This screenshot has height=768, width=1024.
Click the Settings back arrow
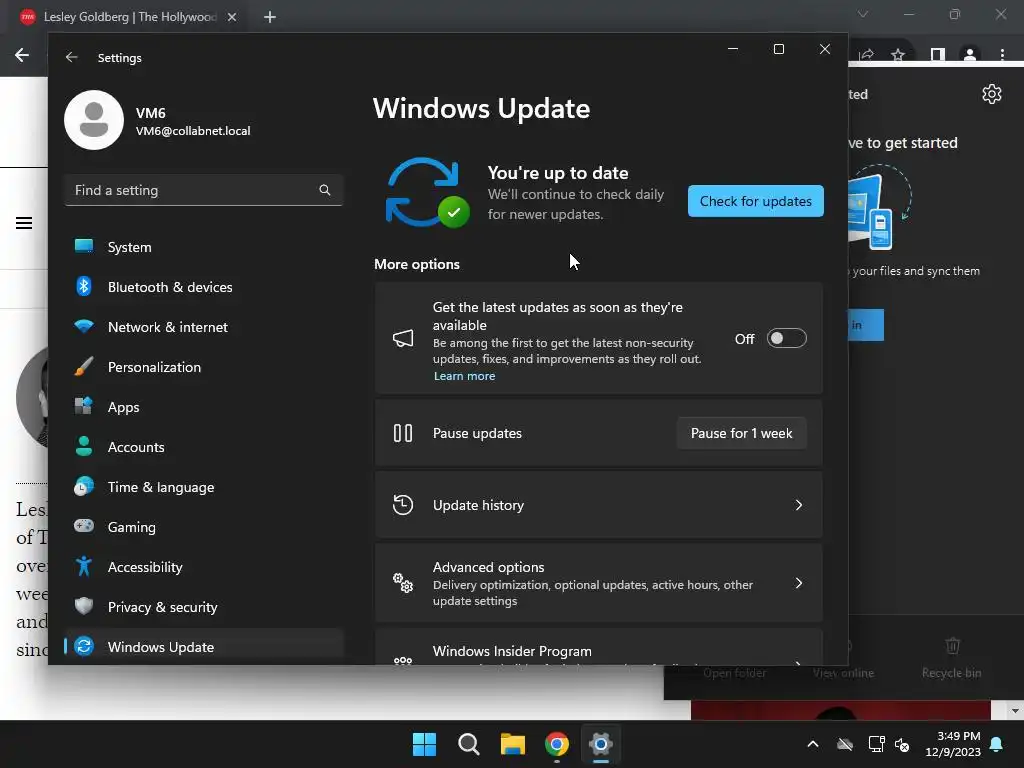pos(72,57)
